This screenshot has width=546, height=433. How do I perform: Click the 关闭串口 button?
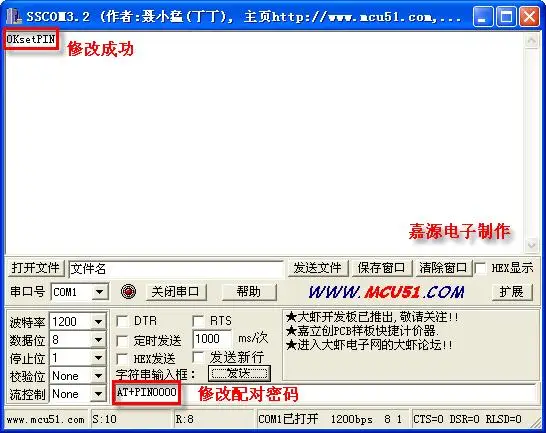[176, 292]
